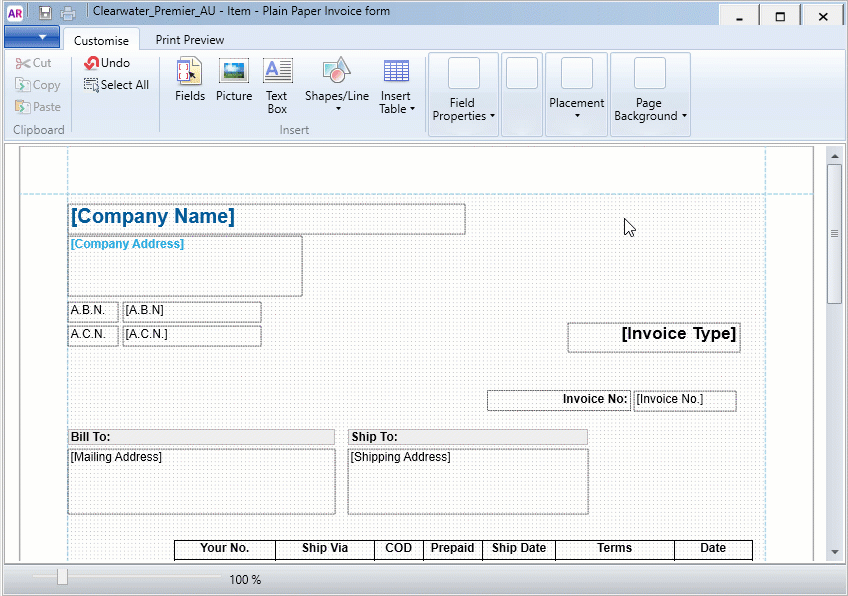The width and height of the screenshot is (848, 596).
Task: Select the [Company Name] field
Action: 267,219
